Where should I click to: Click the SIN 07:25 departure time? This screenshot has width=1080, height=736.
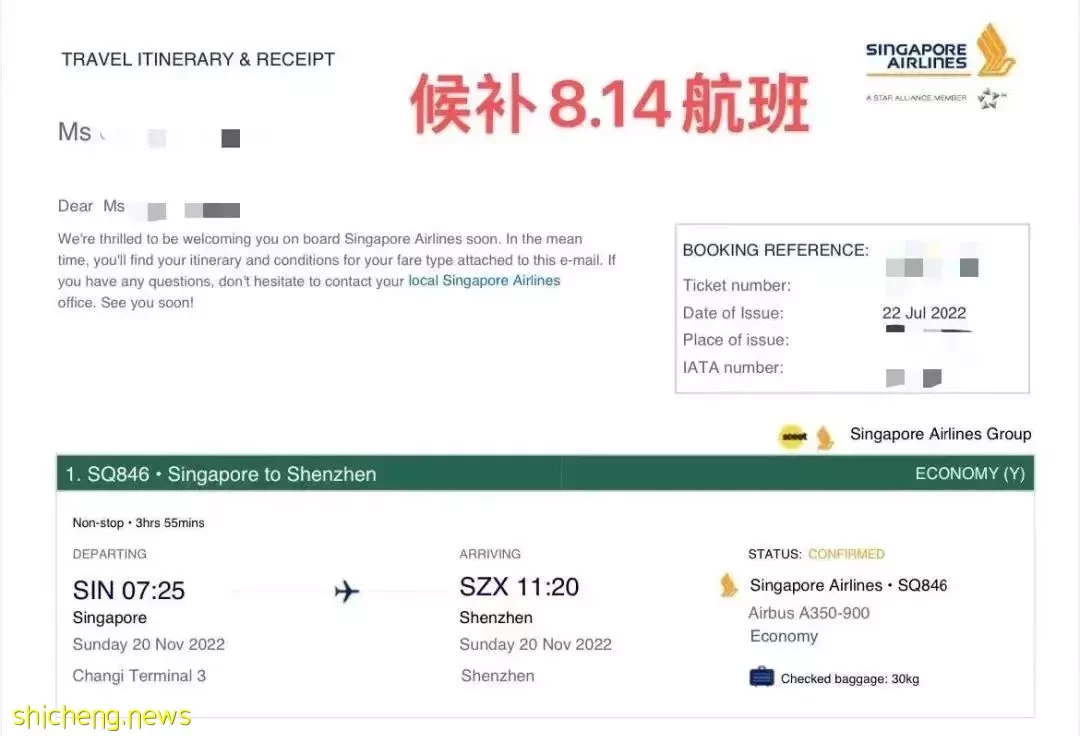pos(129,590)
